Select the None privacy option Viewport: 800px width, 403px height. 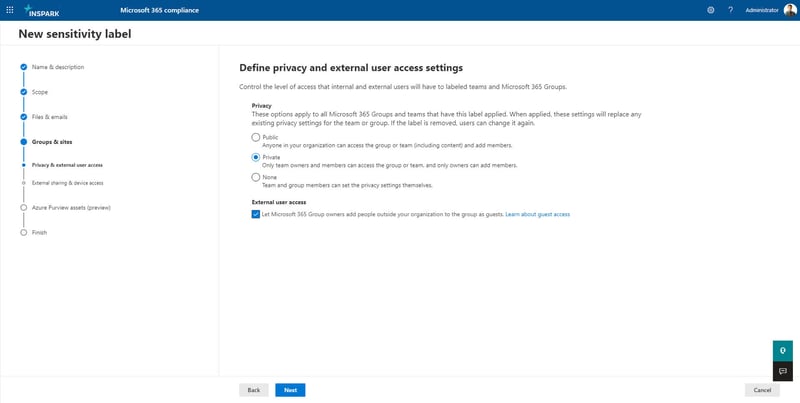tap(256, 178)
